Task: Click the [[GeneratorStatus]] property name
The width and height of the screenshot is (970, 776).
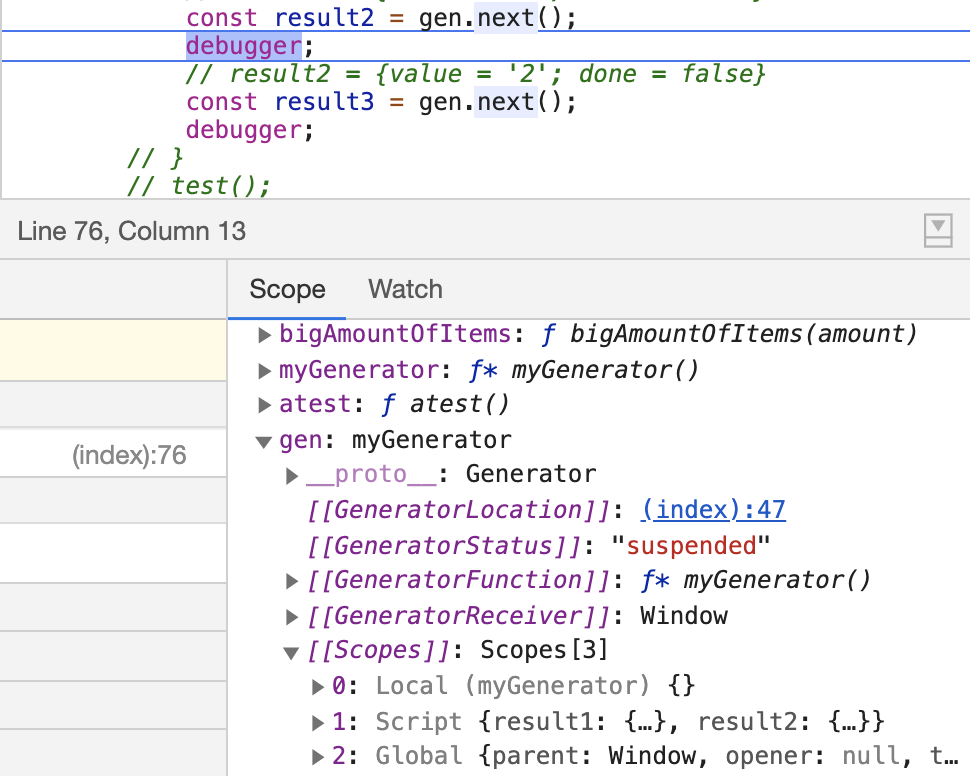Action: coord(445,546)
